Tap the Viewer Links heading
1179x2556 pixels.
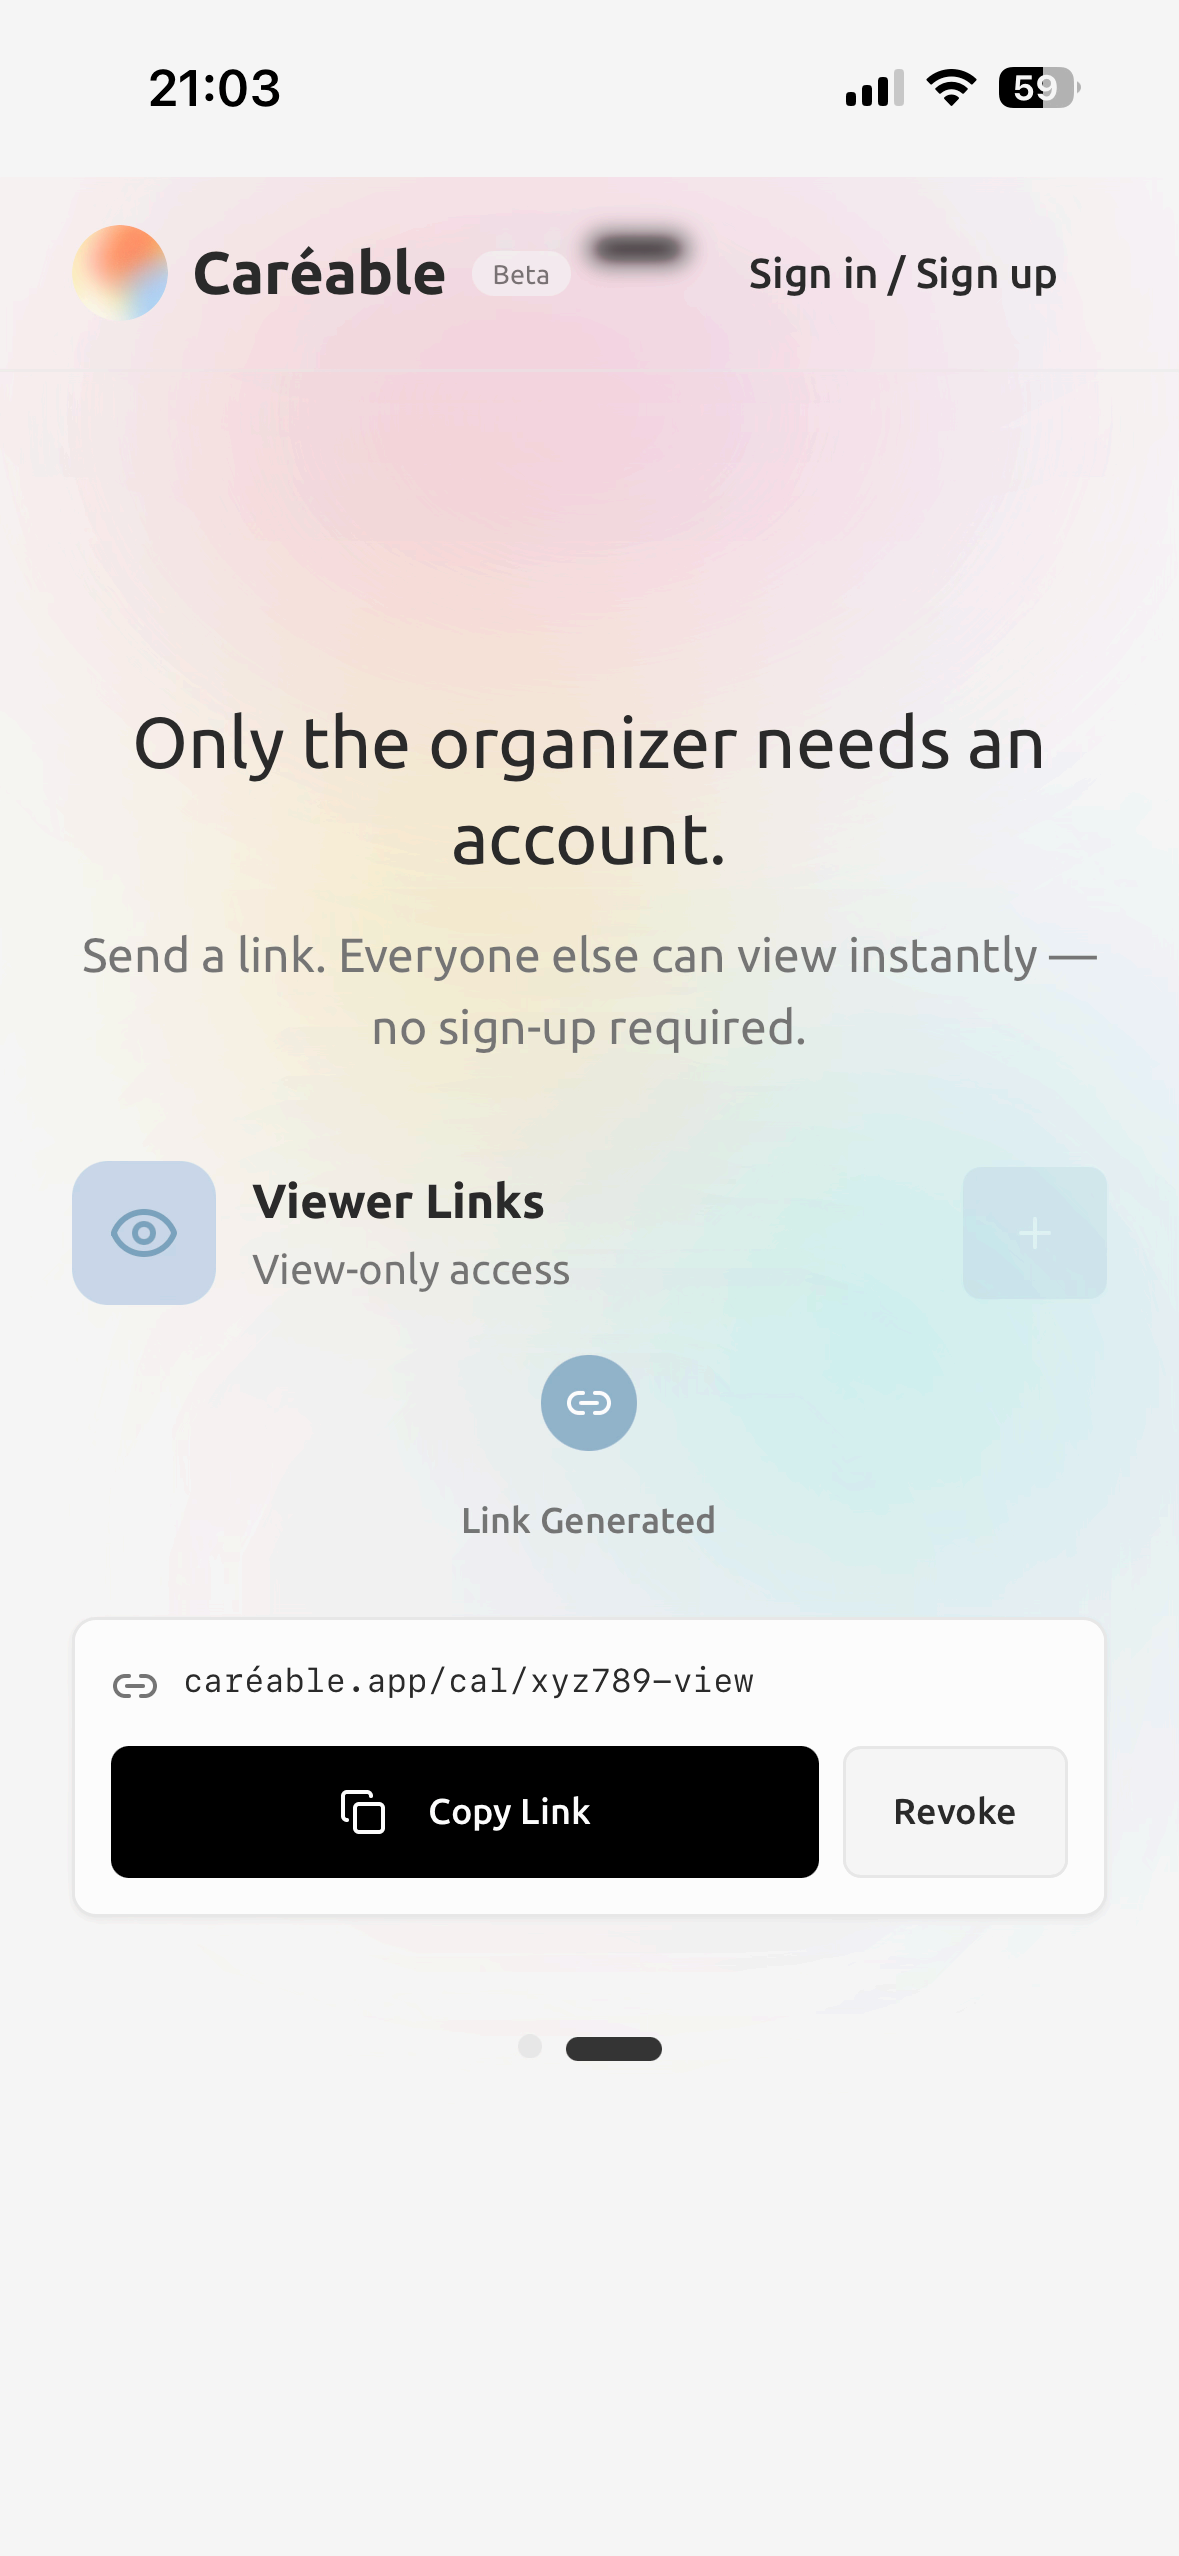(x=398, y=1201)
